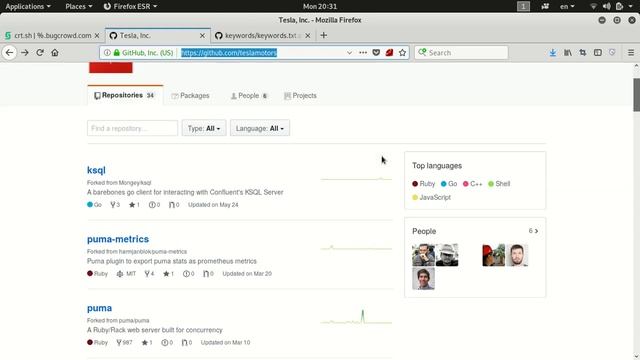This screenshot has height=360, width=640.
Task: Click the Firefox Search box
Action: point(461,53)
